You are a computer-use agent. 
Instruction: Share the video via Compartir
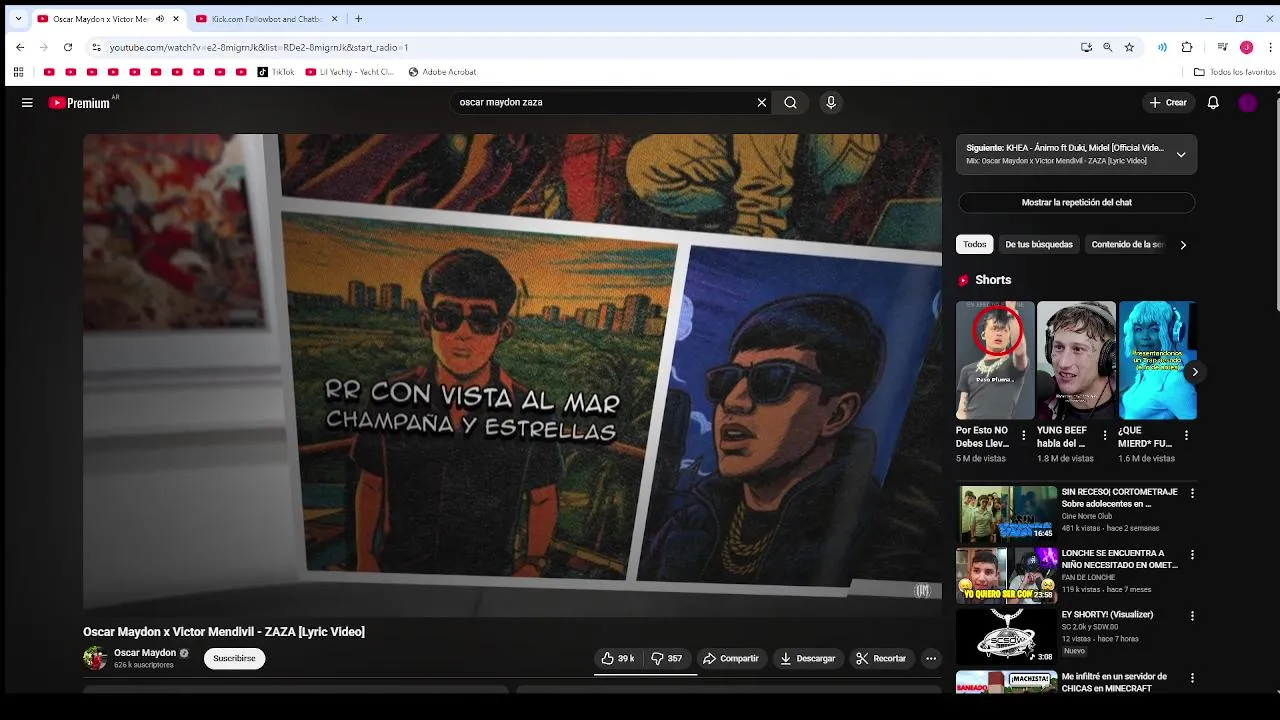pos(731,658)
